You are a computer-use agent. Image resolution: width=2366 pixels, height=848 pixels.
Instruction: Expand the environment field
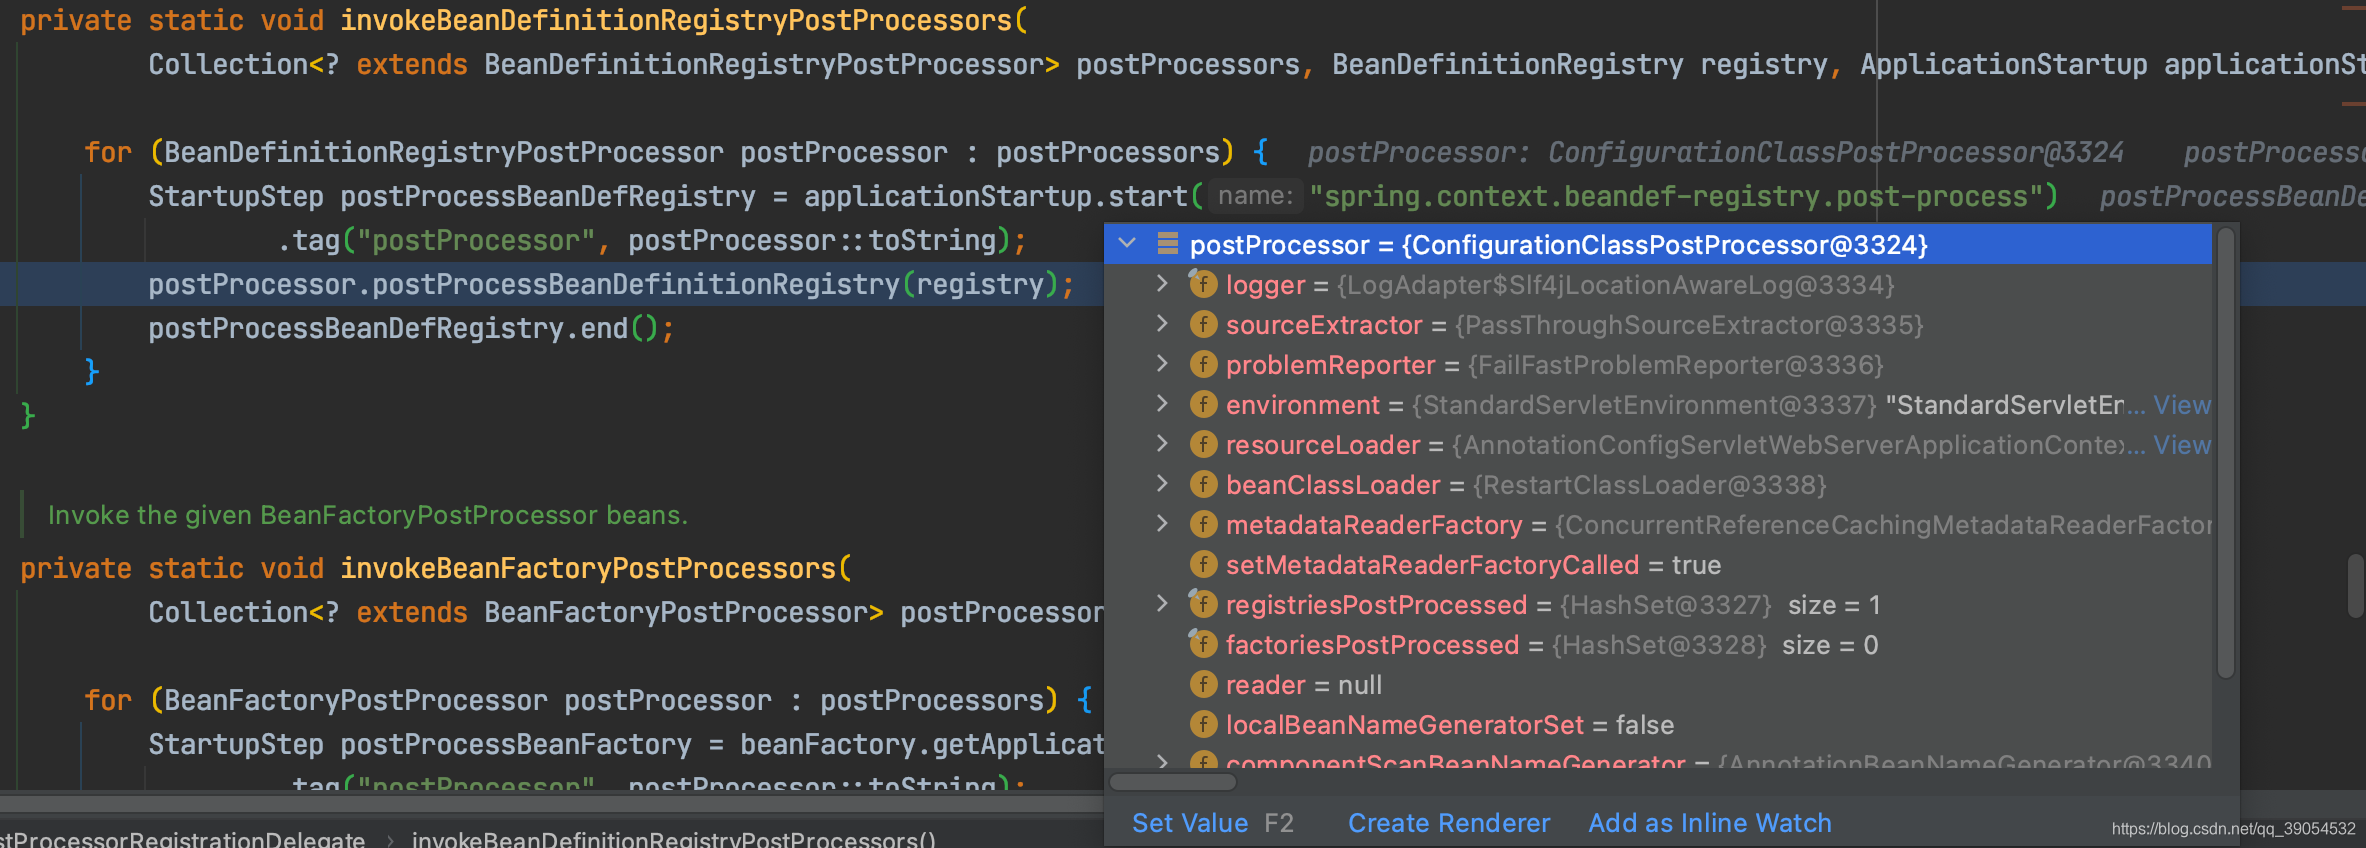1162,404
